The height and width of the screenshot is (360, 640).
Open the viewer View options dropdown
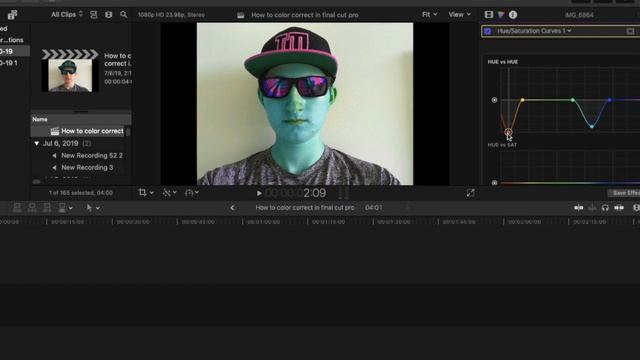[460, 14]
